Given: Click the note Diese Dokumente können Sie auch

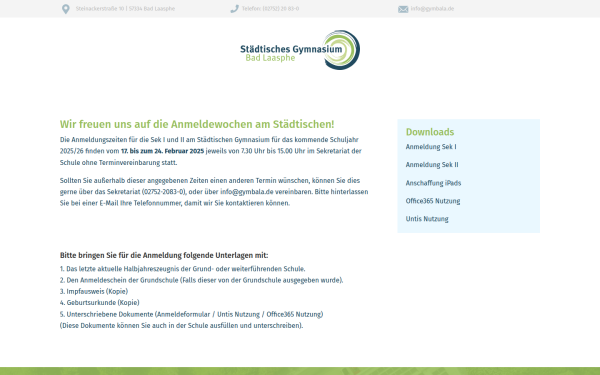Looking at the screenshot, I should point(181,326).
